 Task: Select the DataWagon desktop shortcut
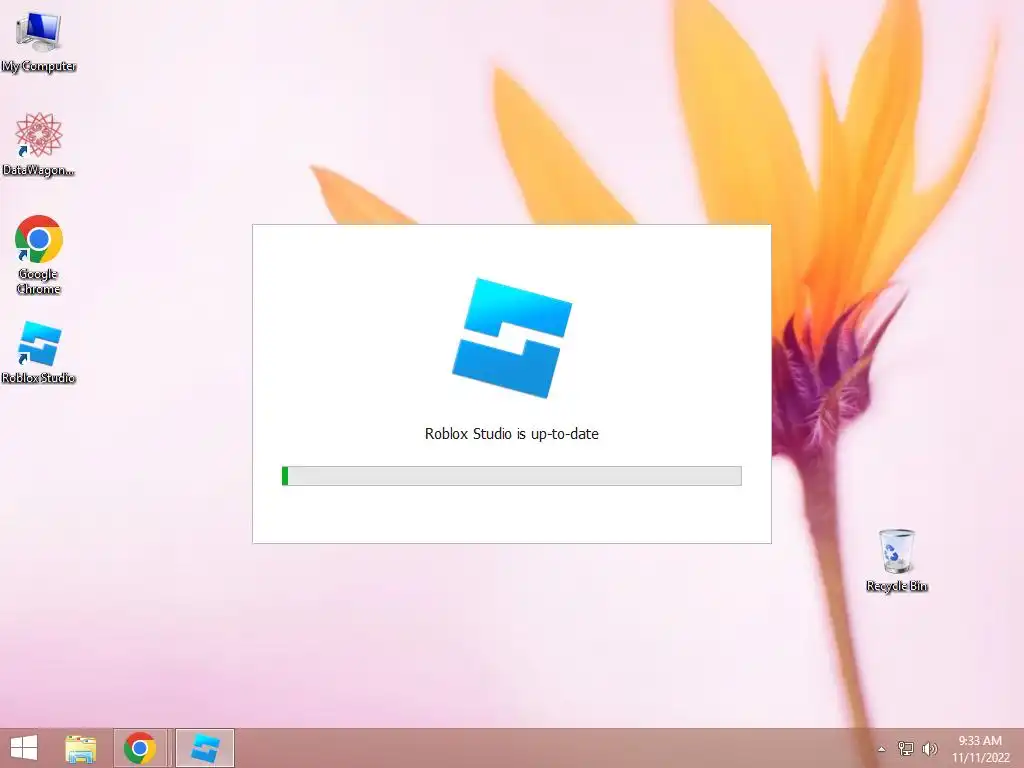pyautogui.click(x=39, y=144)
